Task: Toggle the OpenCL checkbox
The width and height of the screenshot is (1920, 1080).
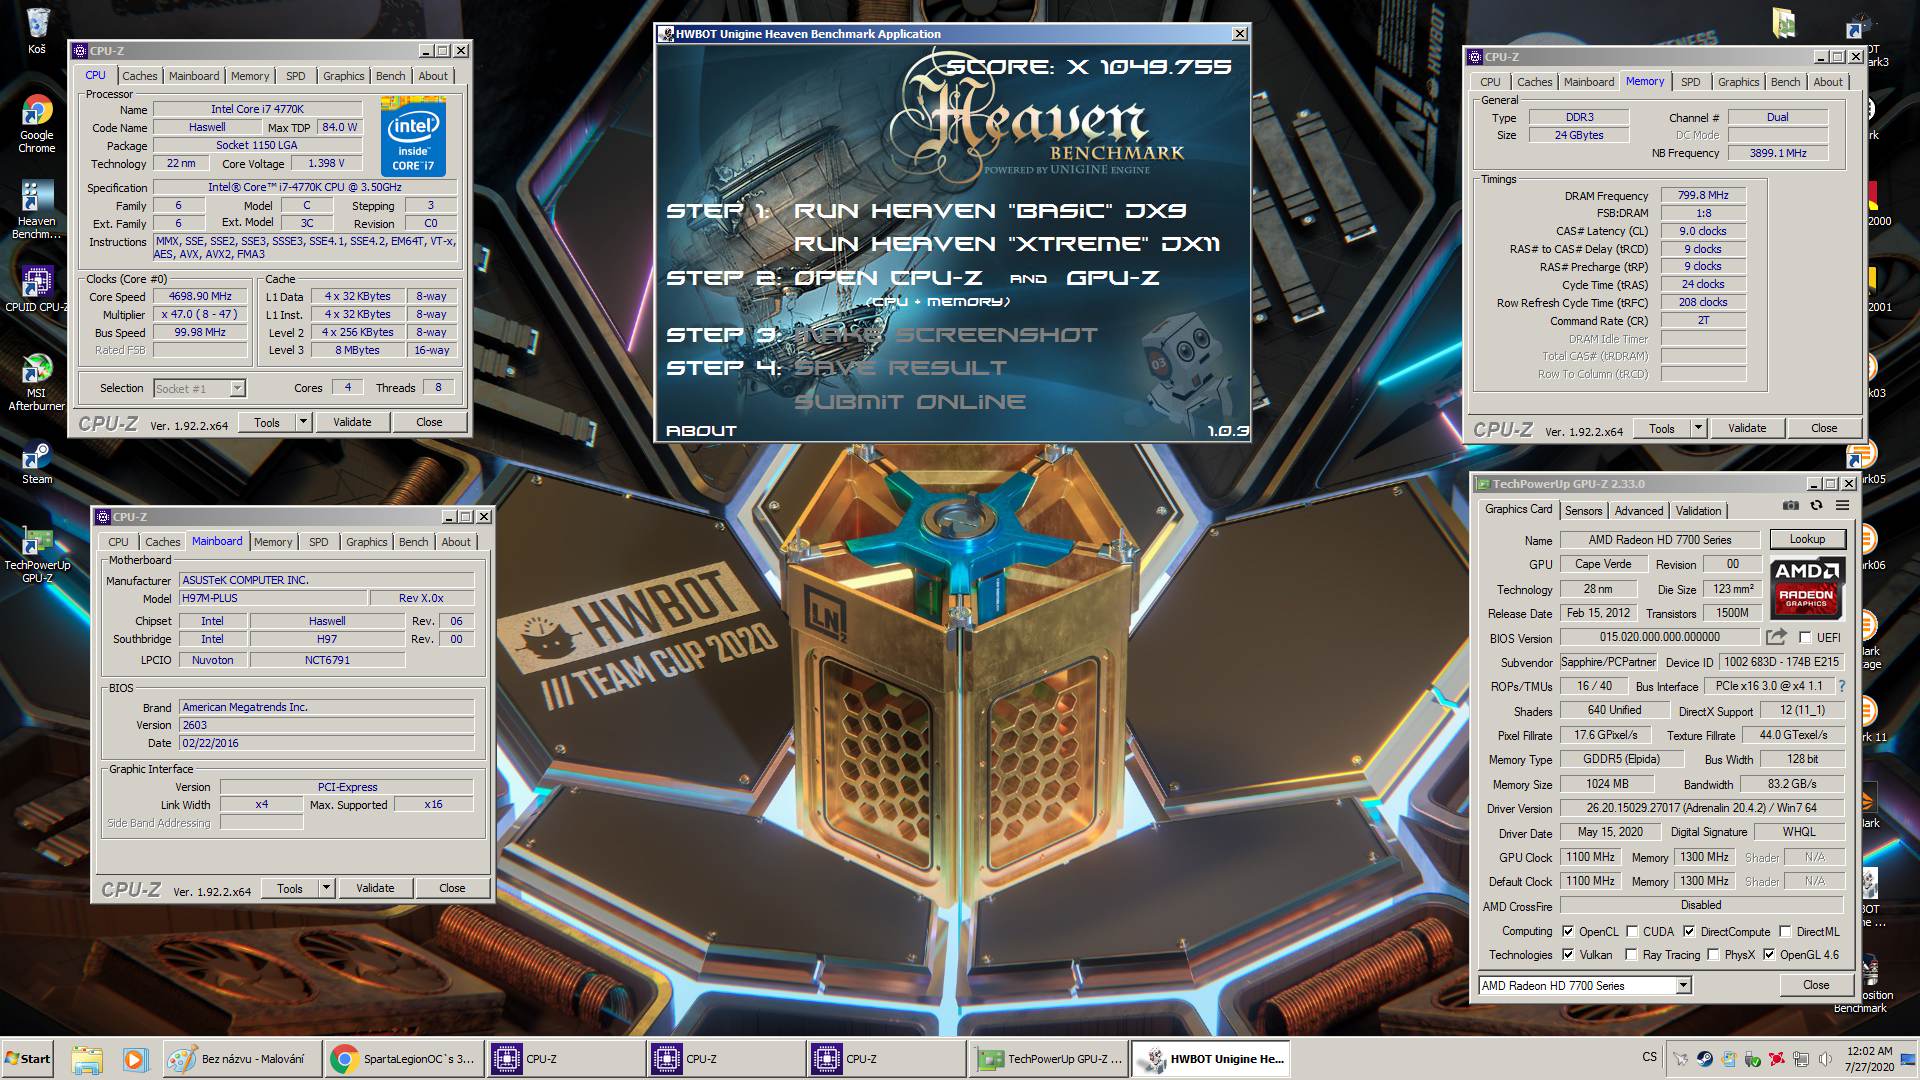Action: [1568, 931]
